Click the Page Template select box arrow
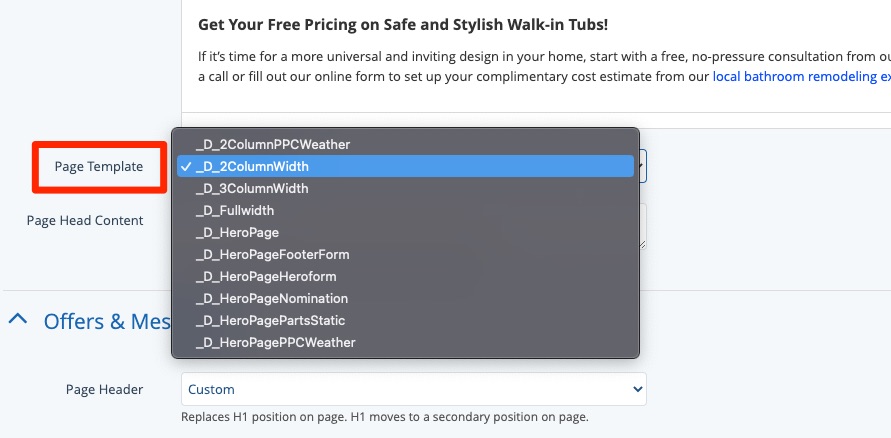 (x=642, y=166)
